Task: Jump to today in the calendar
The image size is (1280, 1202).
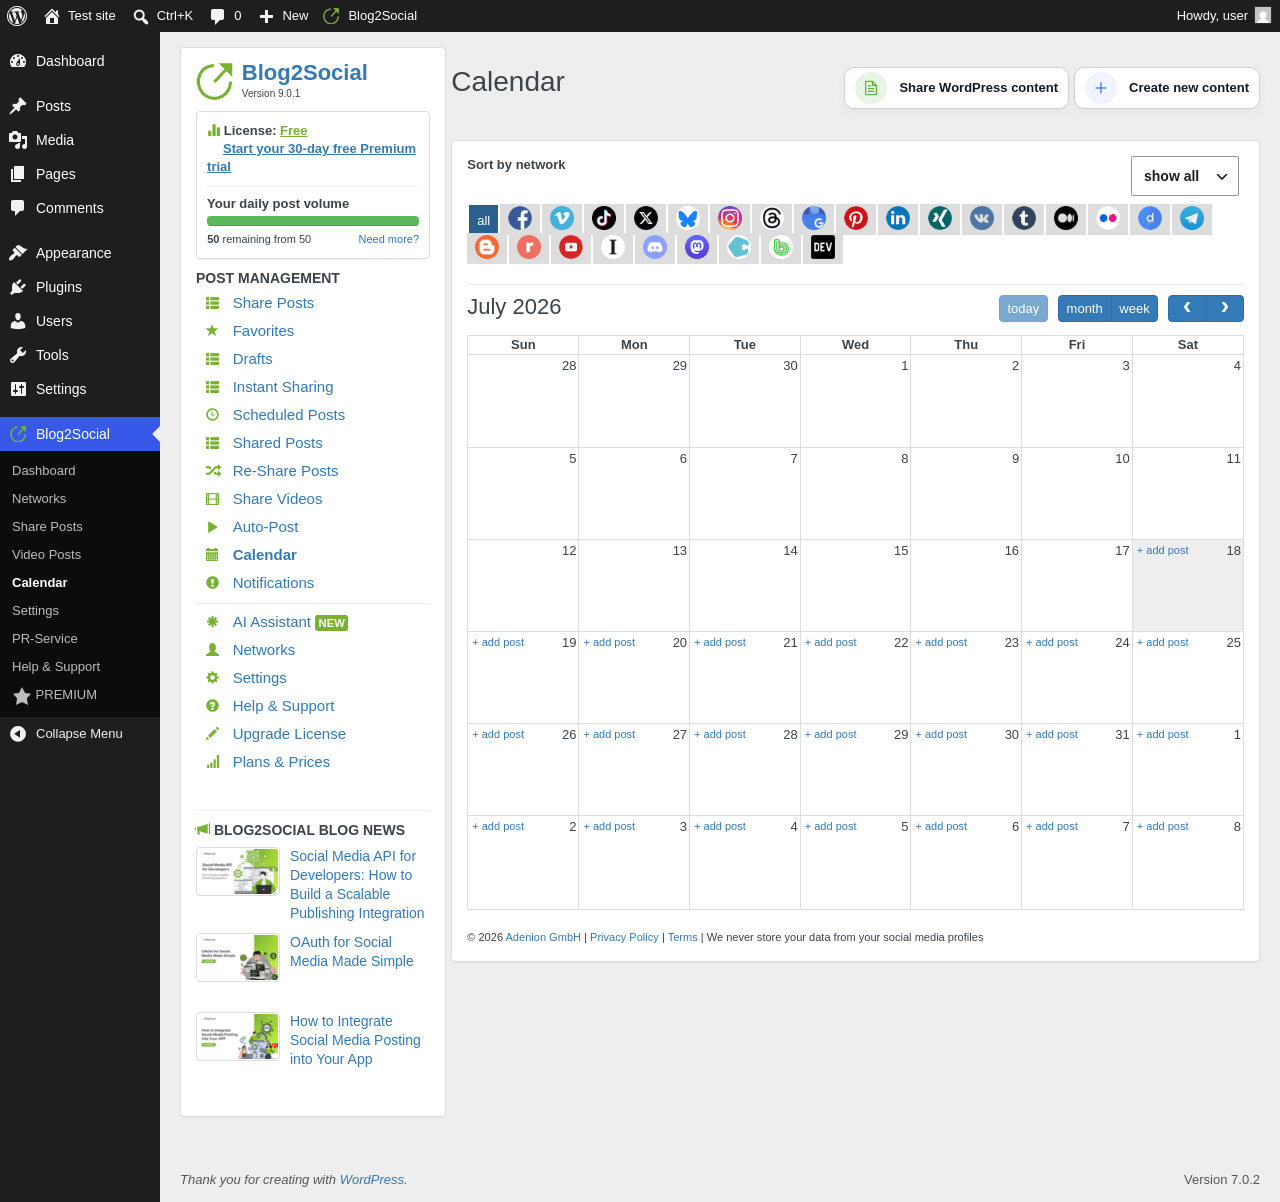Action: (x=1023, y=309)
